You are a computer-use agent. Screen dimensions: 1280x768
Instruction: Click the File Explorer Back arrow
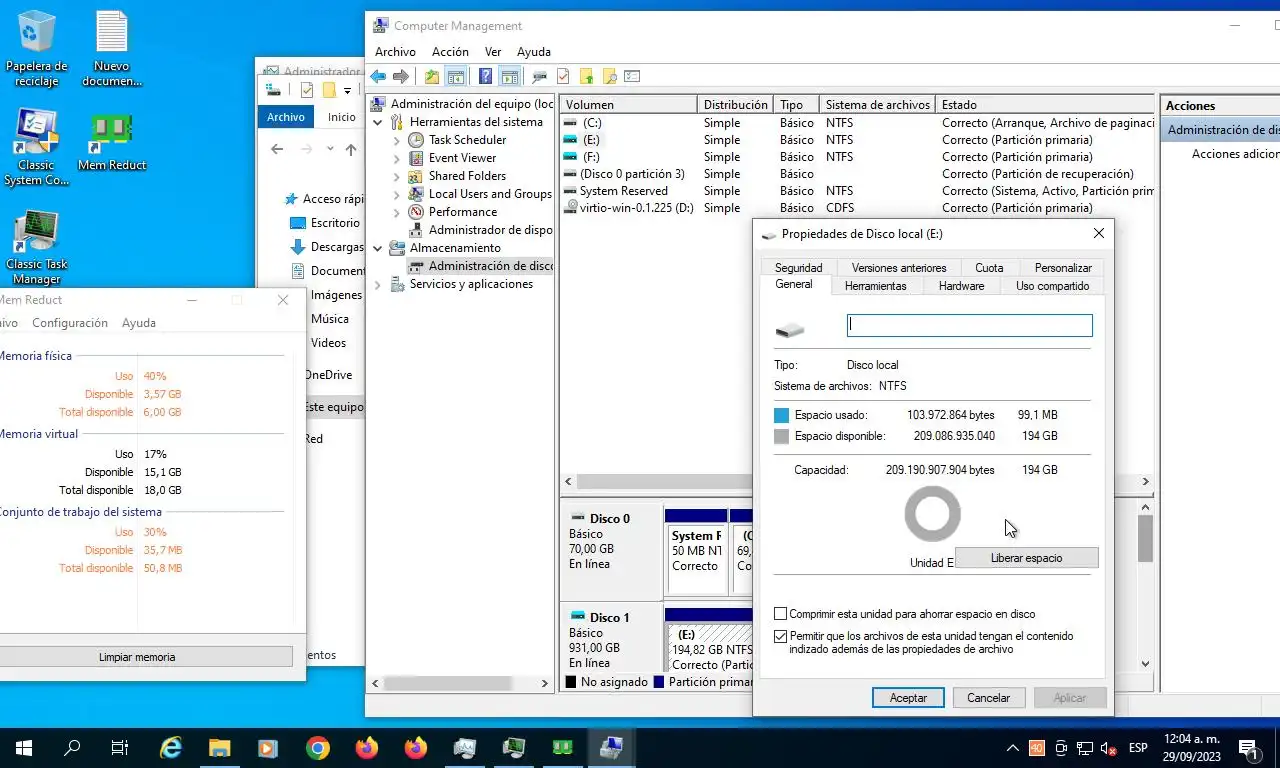277,150
